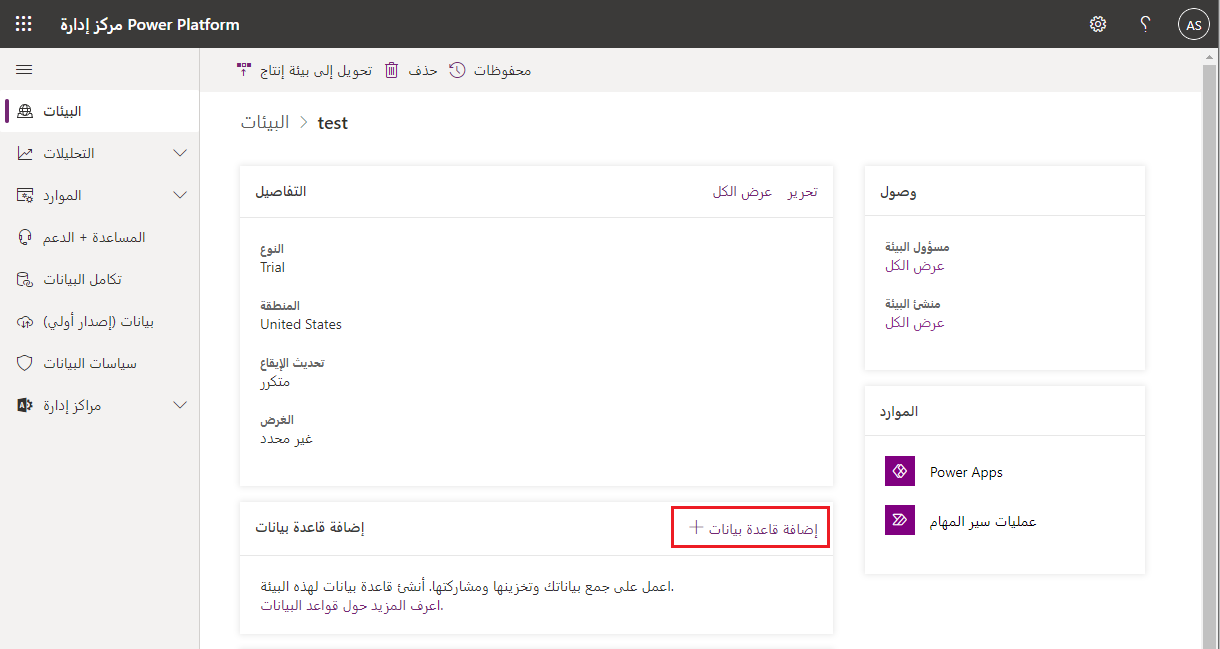This screenshot has height=649, width=1220.
Task: Click عرض الكل under منشئ البيئة
Action: point(915,323)
